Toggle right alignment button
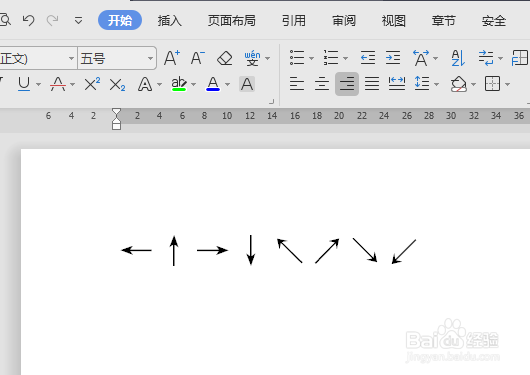The image size is (530, 375). [x=347, y=84]
